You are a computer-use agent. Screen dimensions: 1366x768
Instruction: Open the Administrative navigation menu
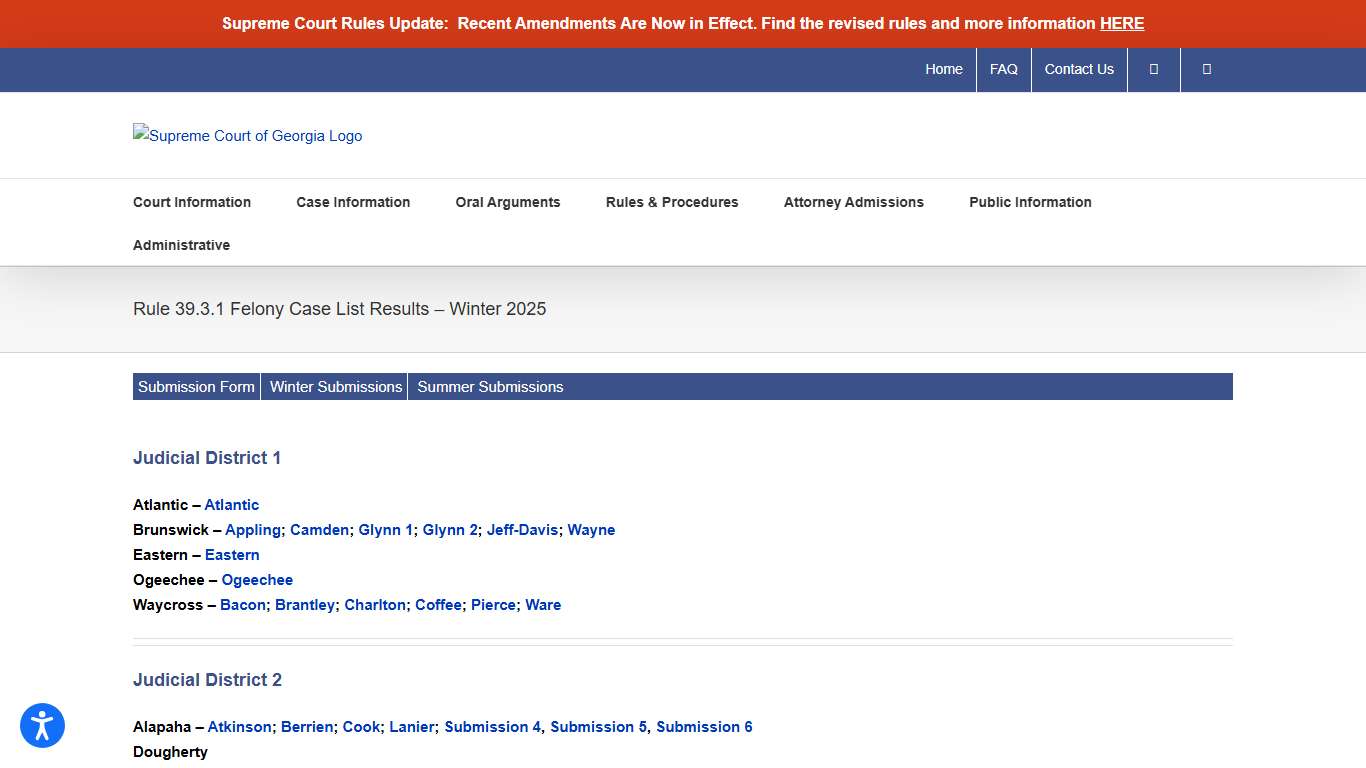(x=181, y=245)
